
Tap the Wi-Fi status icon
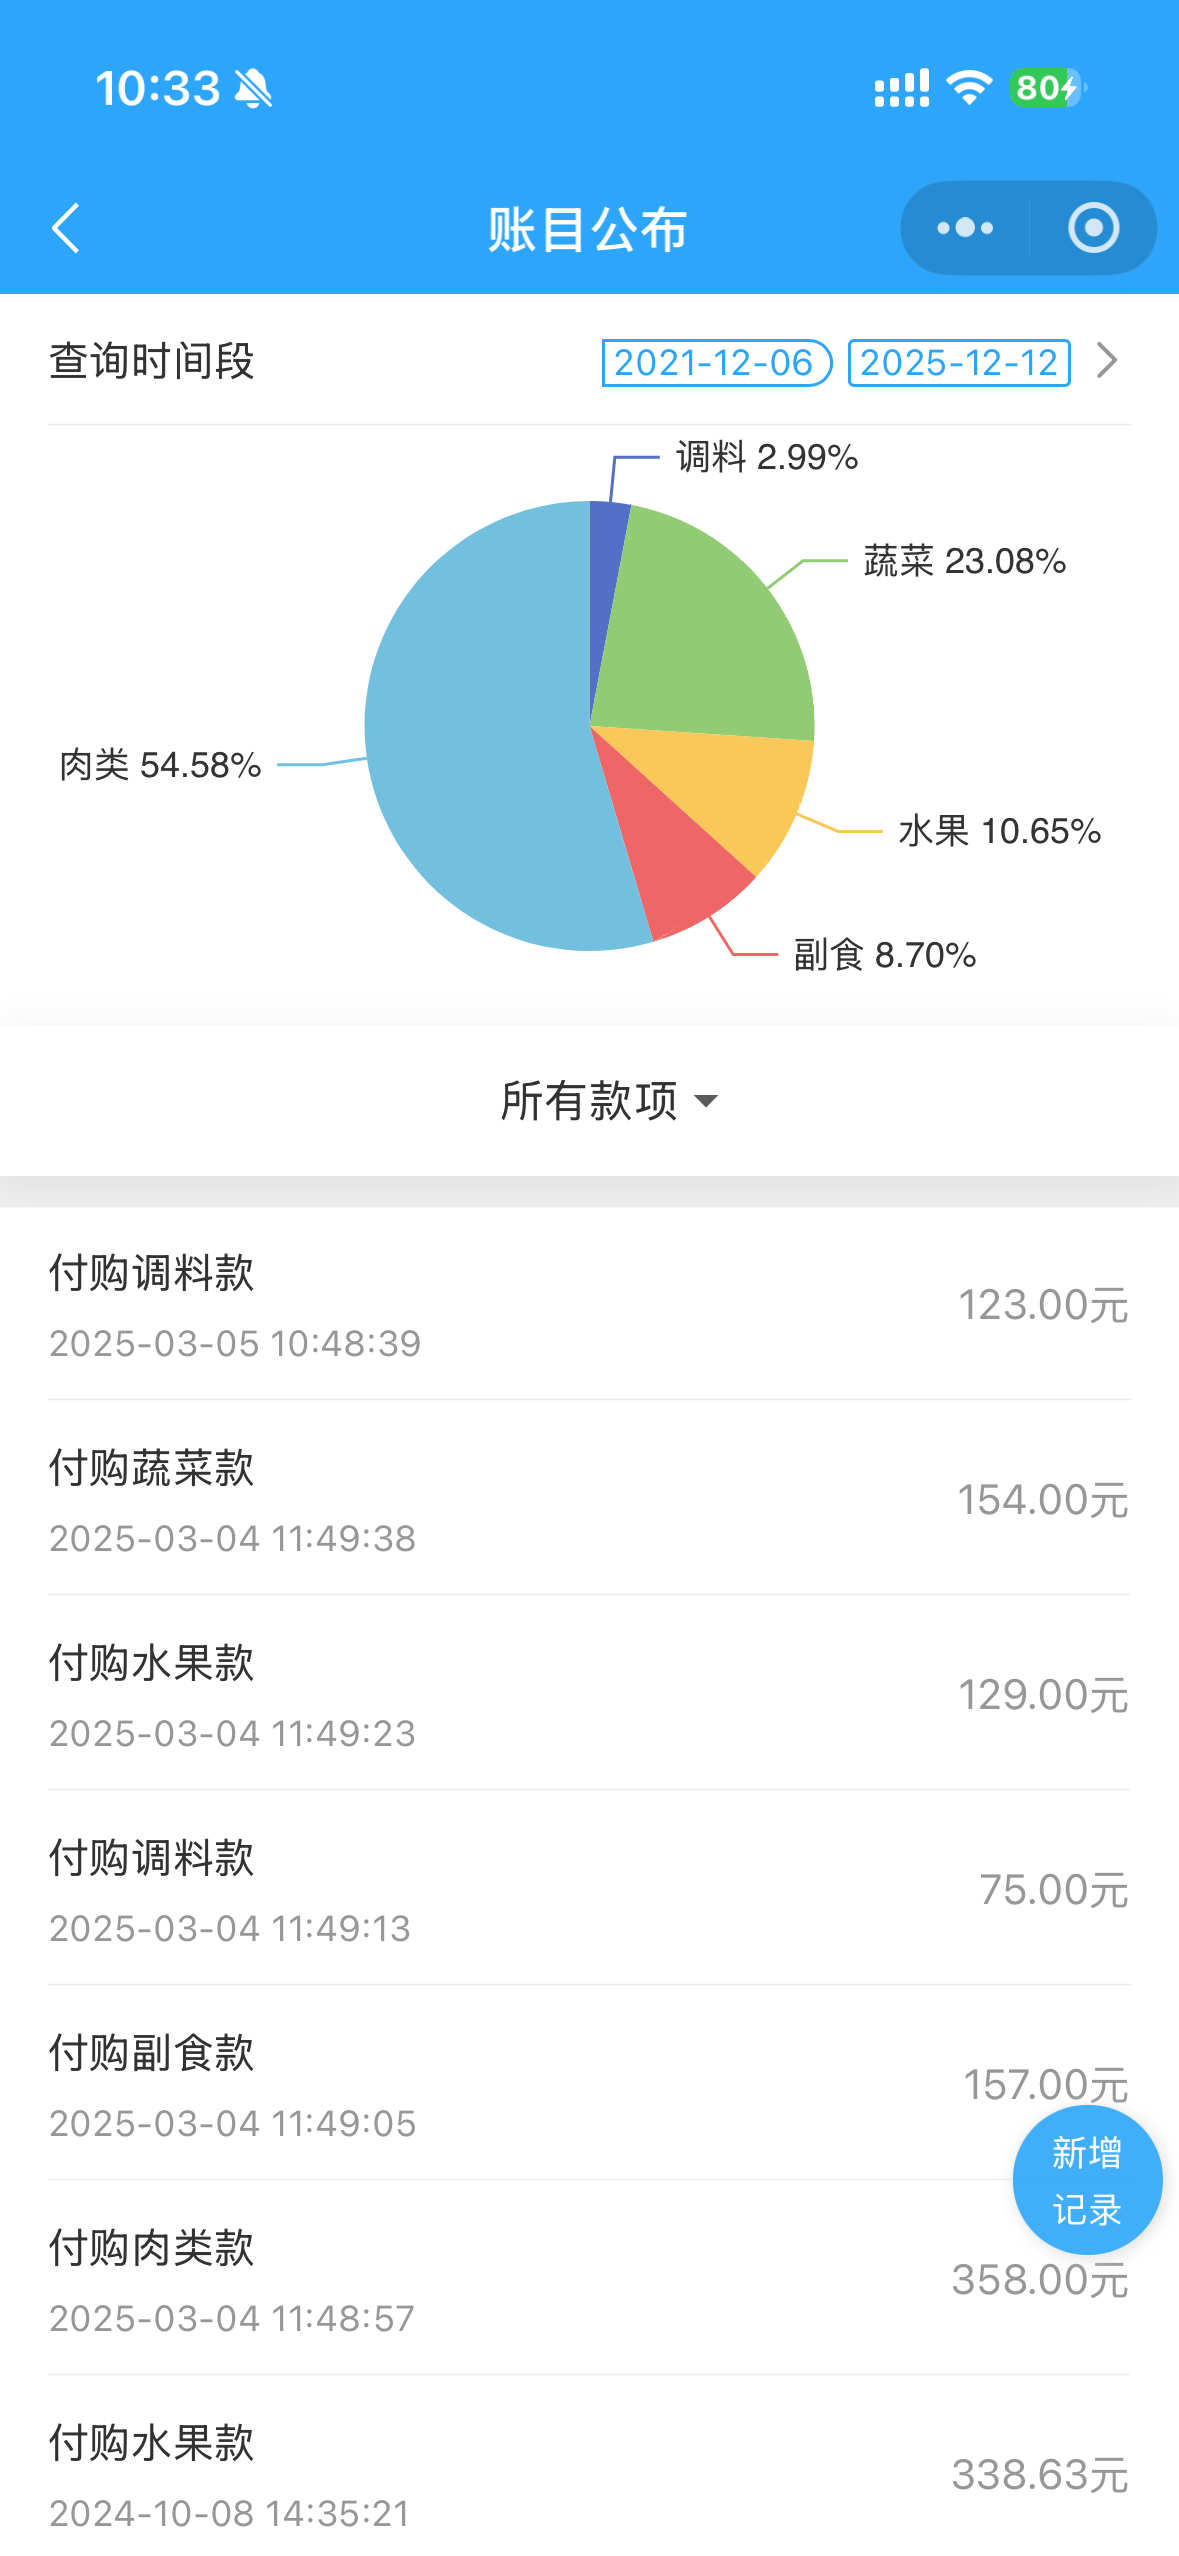point(968,88)
